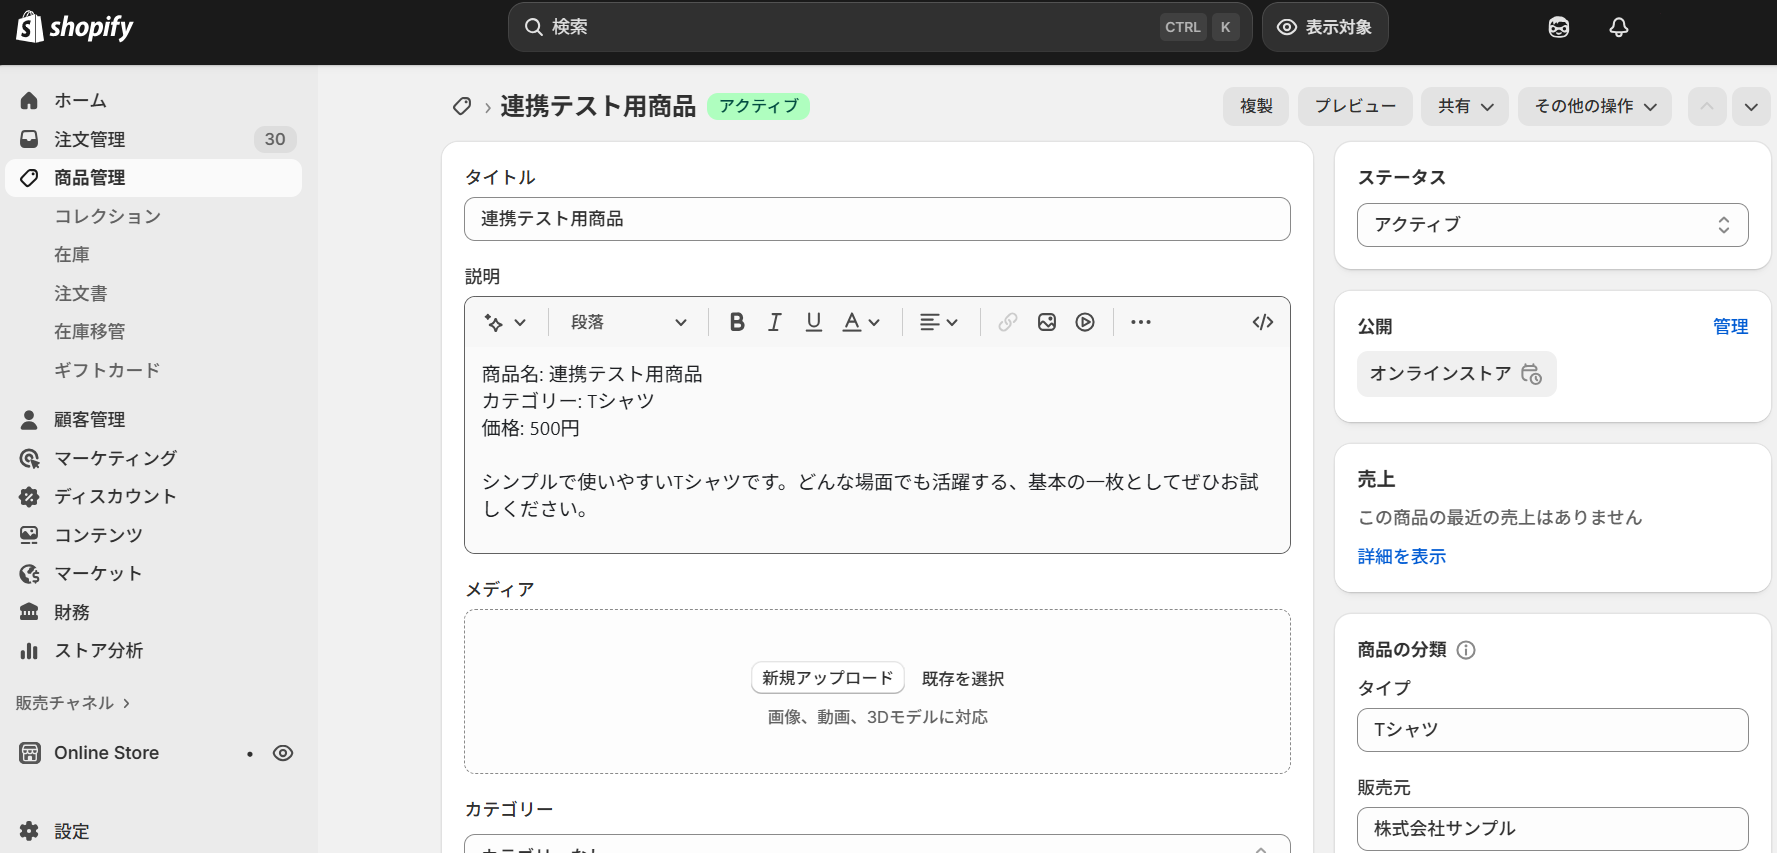The width and height of the screenshot is (1777, 853).
Task: Click 新規アップロード button
Action: 828,678
